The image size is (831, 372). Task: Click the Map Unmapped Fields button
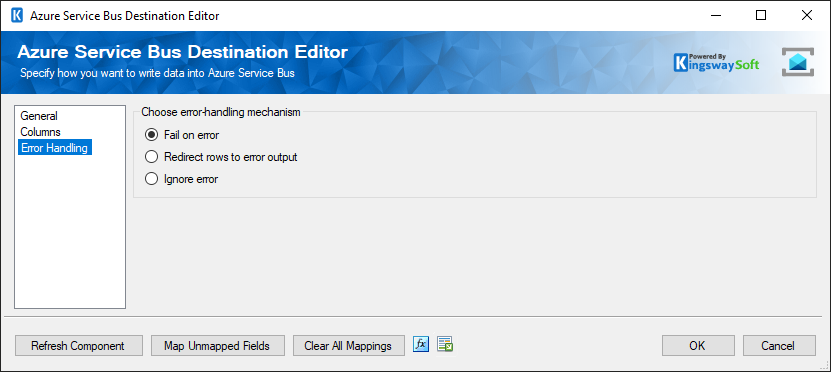218,346
